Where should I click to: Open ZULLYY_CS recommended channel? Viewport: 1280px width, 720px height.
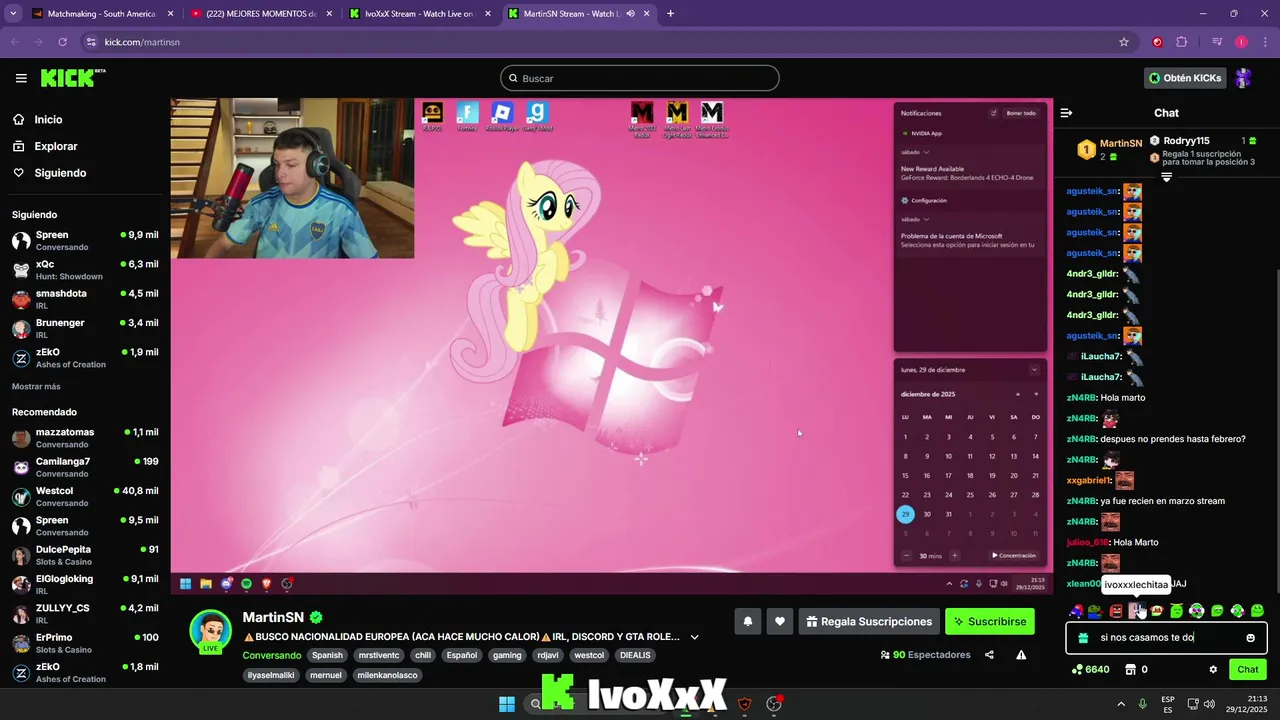click(x=85, y=614)
